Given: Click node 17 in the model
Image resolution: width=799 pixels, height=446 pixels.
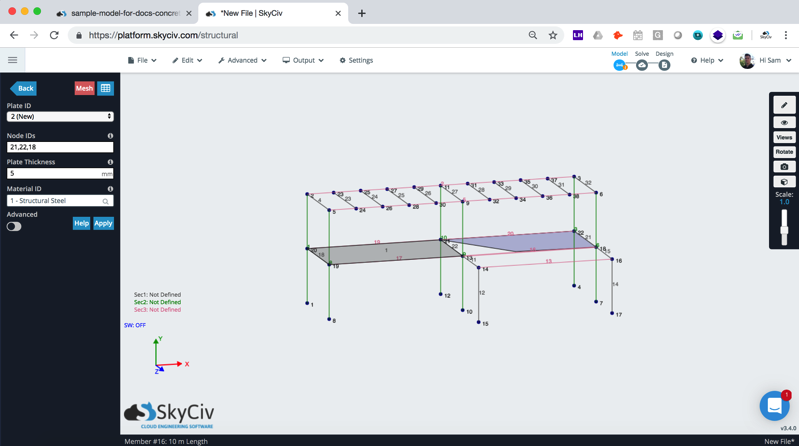Looking at the screenshot, I should (x=612, y=313).
